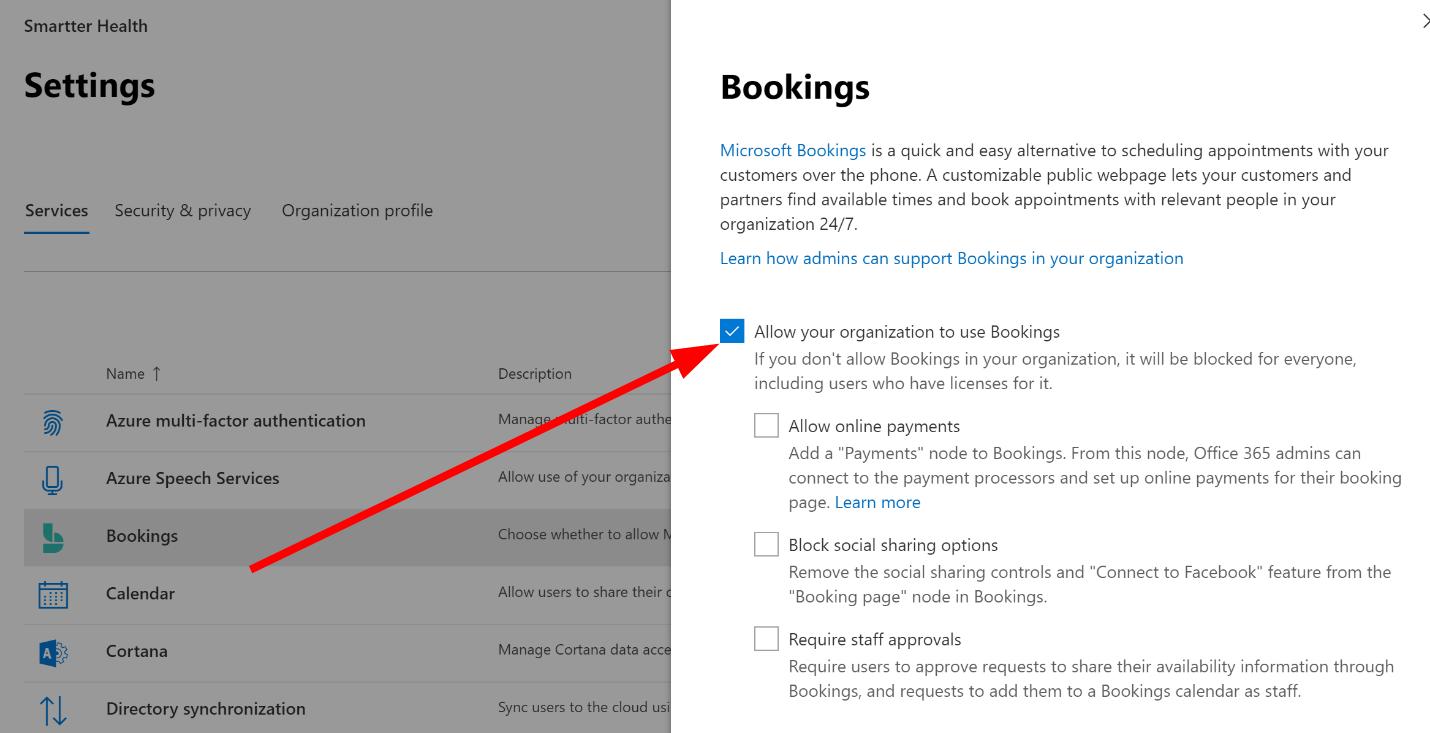Check Block social sharing options
The height and width of the screenshot is (733, 1430).
coord(766,544)
